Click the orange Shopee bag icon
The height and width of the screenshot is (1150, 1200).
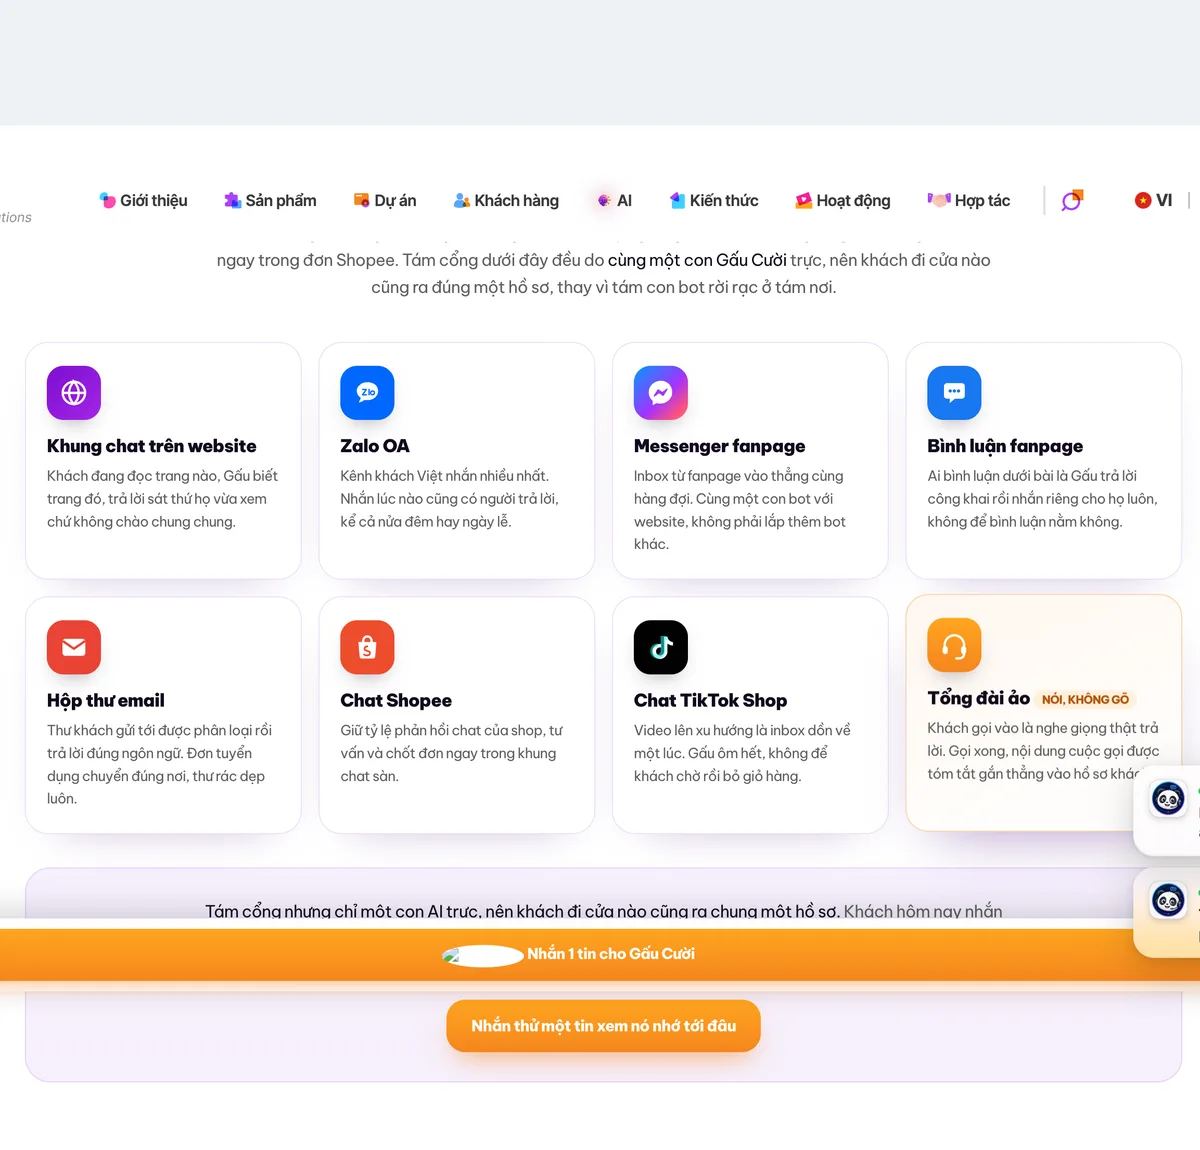[367, 647]
